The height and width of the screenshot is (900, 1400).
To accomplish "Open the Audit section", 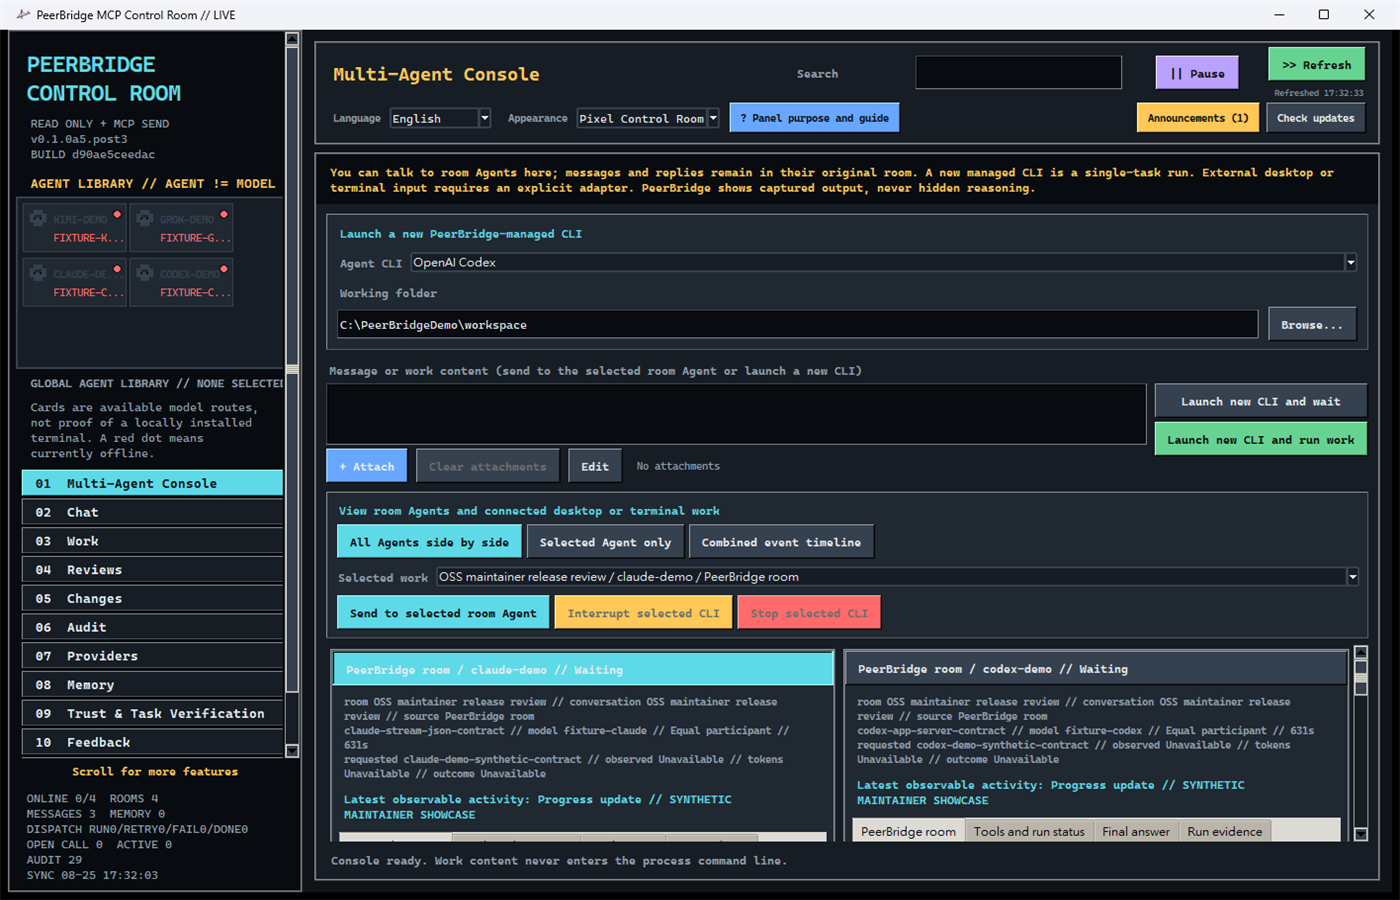I will tap(152, 627).
